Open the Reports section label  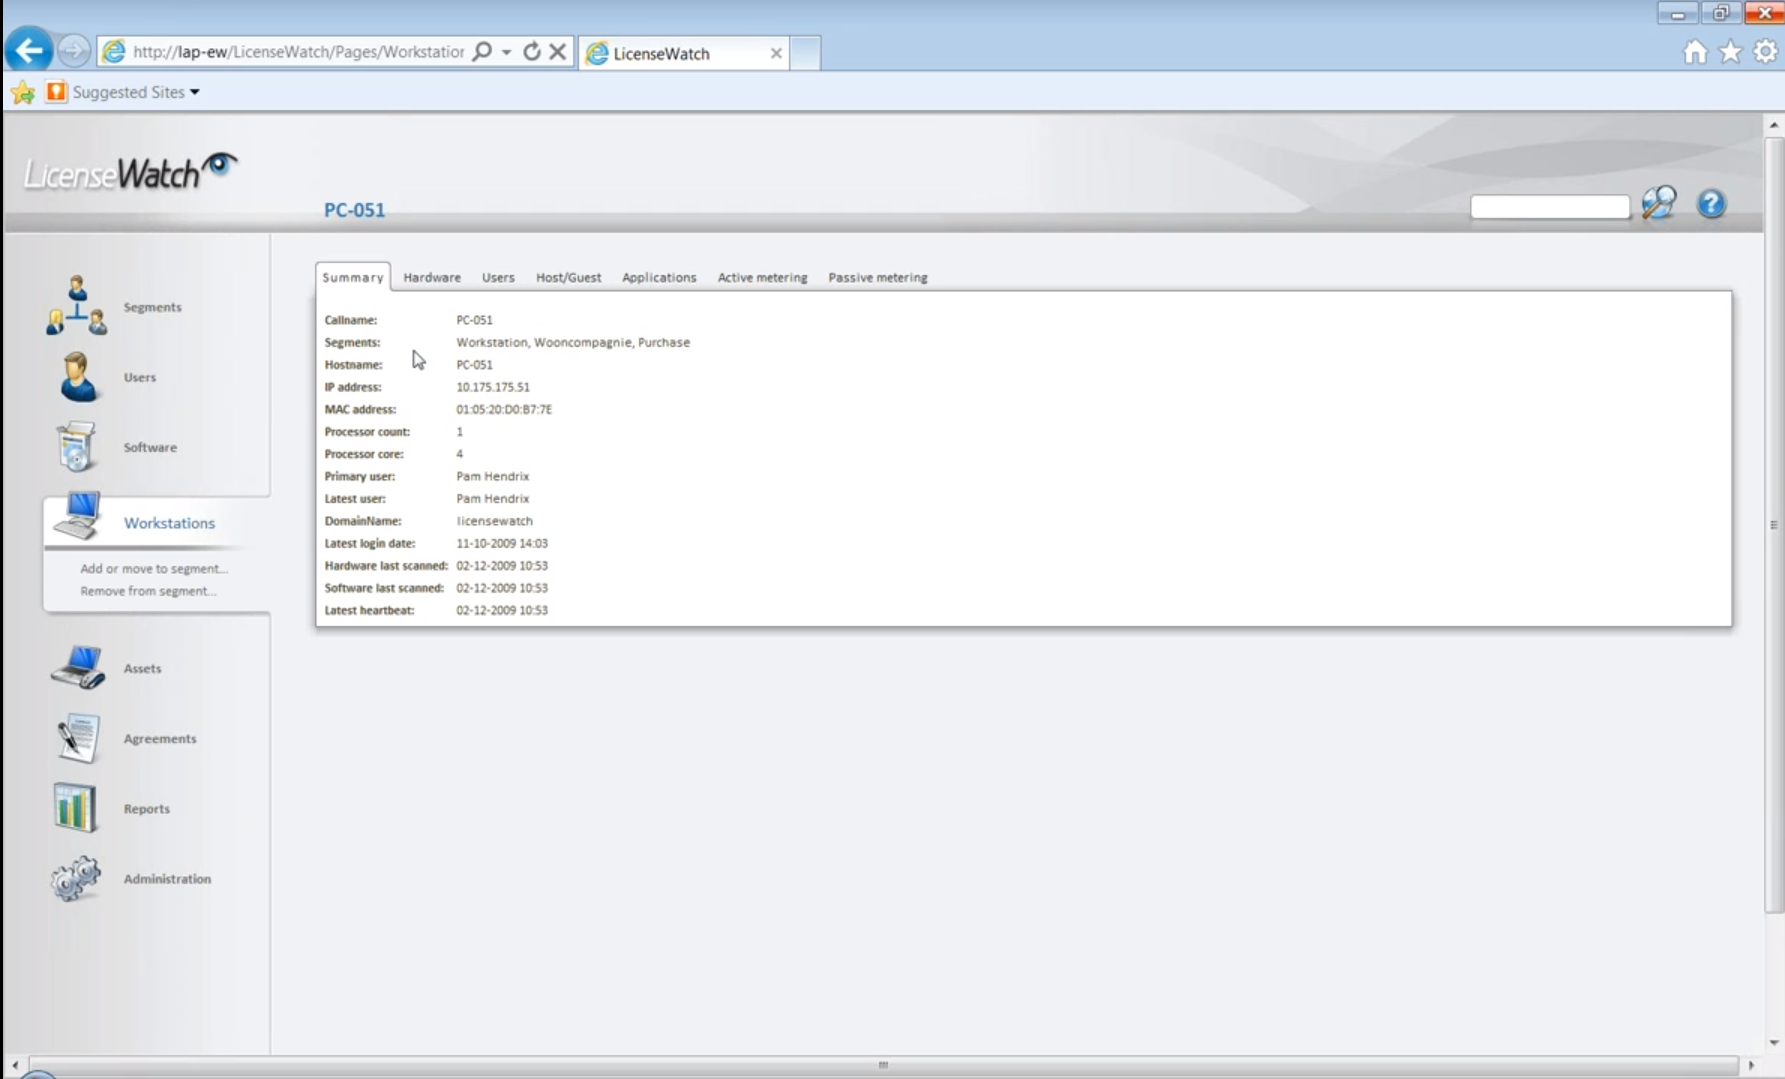(x=147, y=808)
